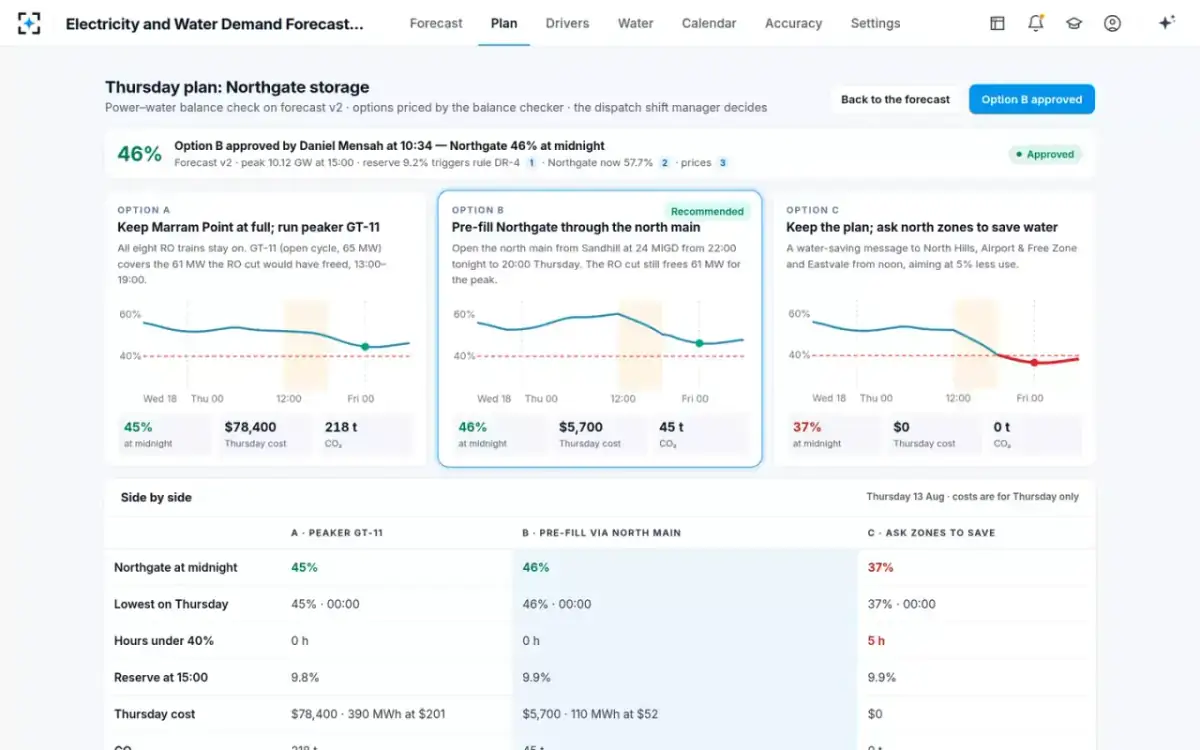The width and height of the screenshot is (1200, 750).
Task: Click the C · ASK ZONES TO SAVE header
Action: [931, 533]
